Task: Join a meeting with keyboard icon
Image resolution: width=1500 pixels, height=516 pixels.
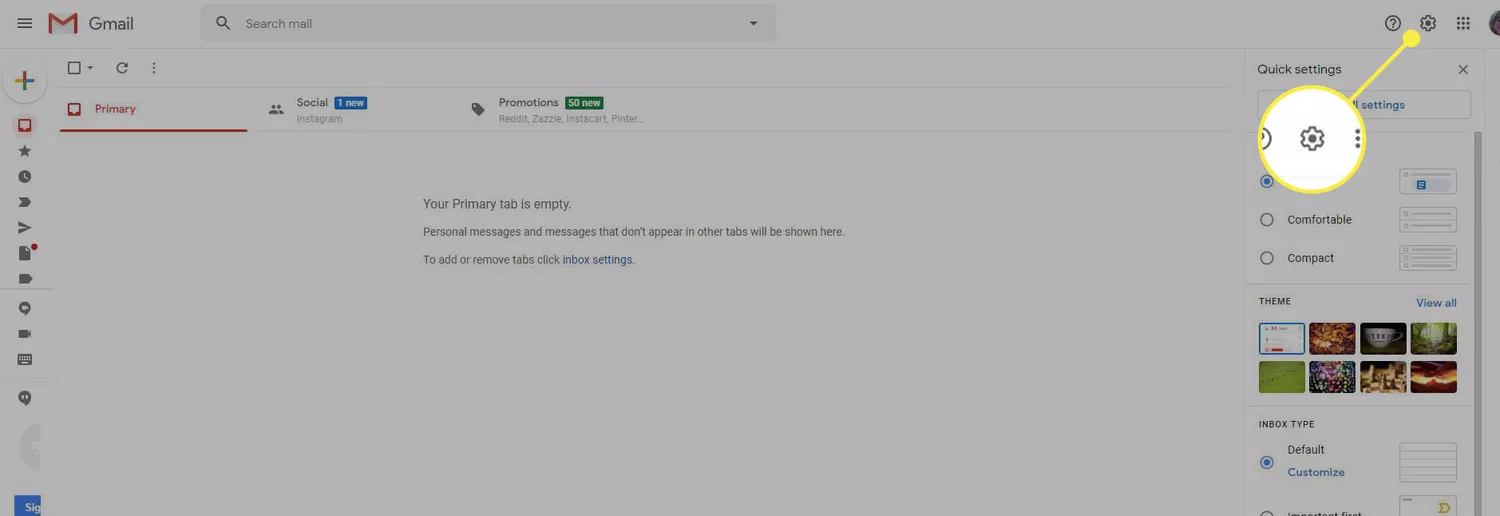Action: (25, 359)
